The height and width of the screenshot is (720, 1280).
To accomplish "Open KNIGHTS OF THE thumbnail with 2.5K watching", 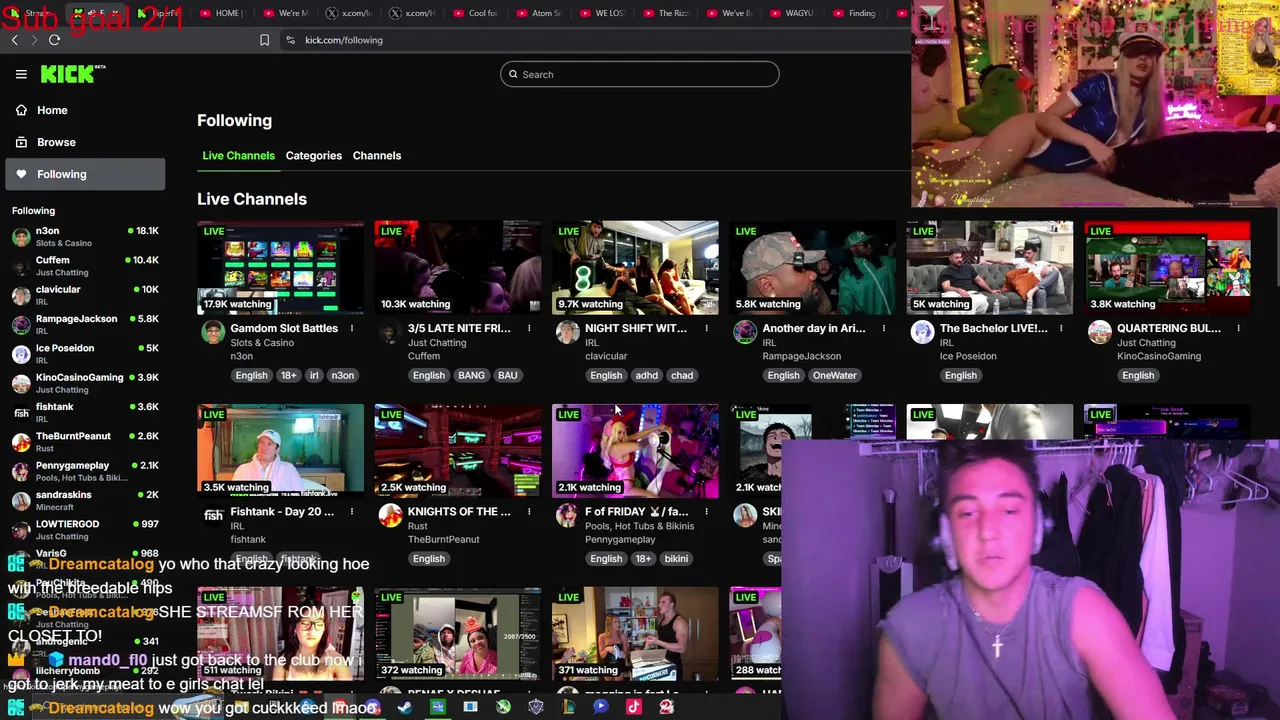I will [x=457, y=451].
